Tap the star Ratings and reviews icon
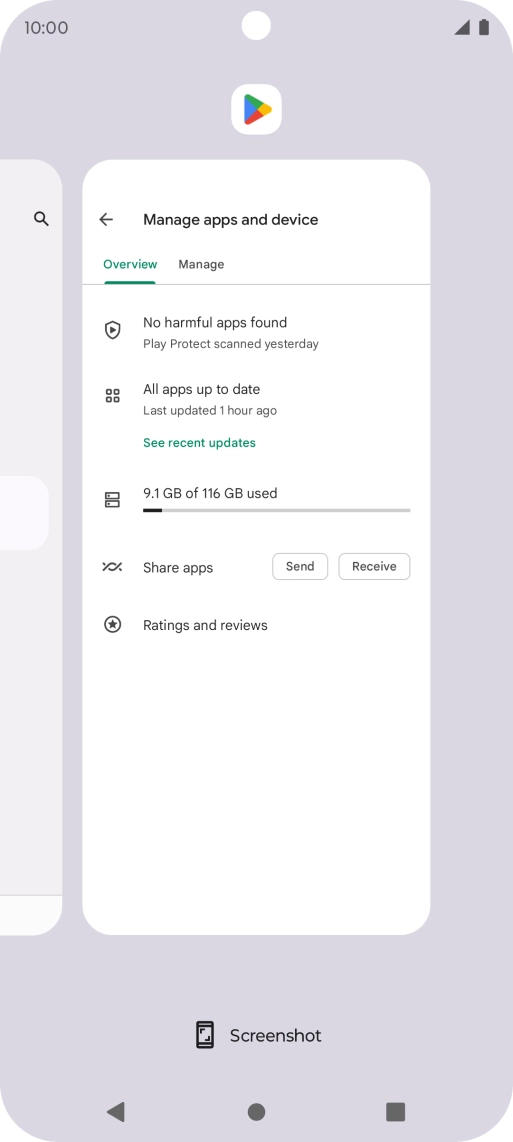 coord(112,625)
